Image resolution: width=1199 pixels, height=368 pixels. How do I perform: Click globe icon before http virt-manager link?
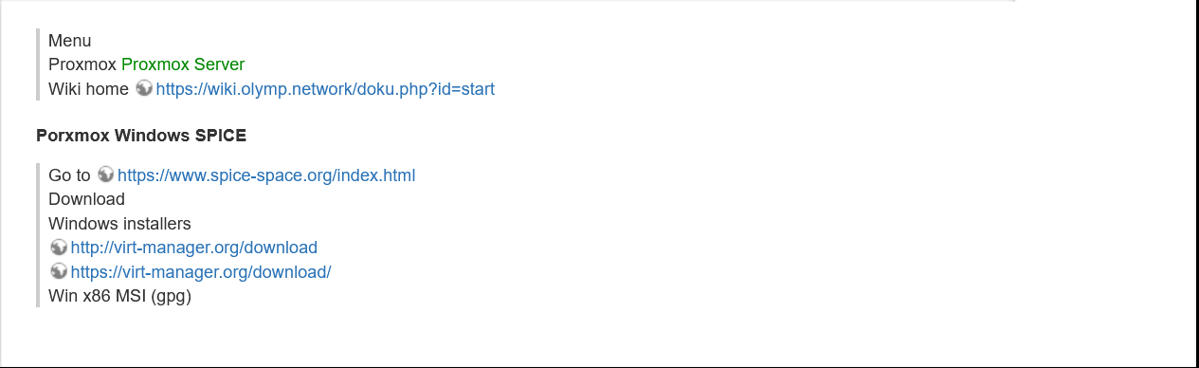(58, 248)
